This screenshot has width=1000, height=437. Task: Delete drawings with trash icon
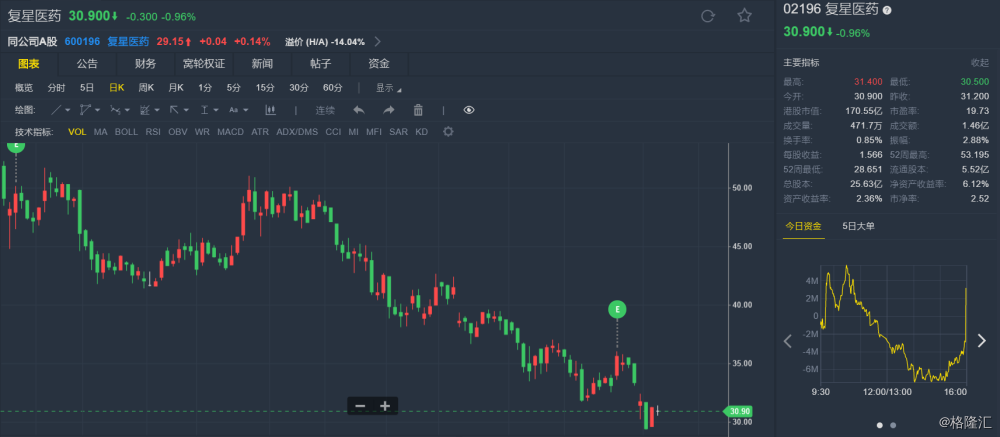[x=418, y=110]
